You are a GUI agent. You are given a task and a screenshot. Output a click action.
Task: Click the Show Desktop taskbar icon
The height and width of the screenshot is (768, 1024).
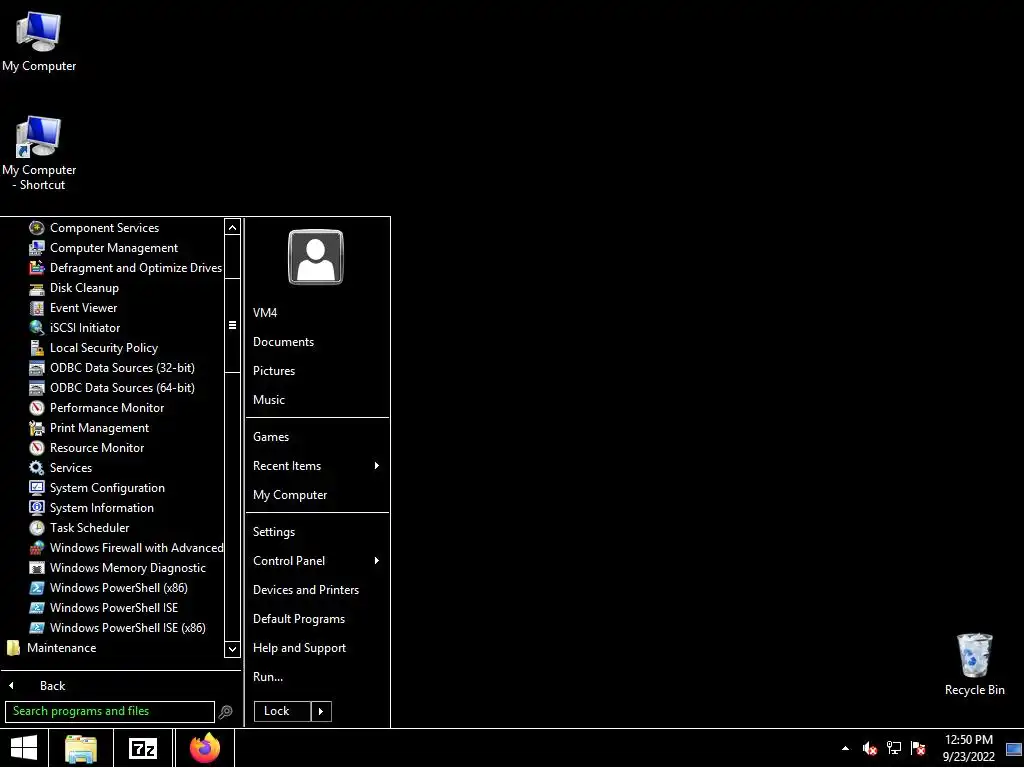[1014, 749]
